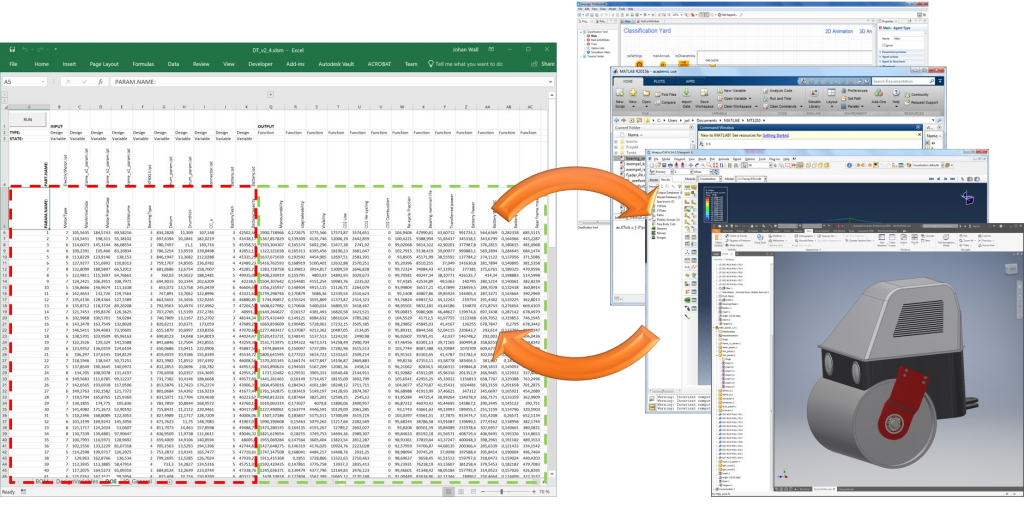
Task: Close the MATLAB getting started banner
Action: pyautogui.click(x=920, y=134)
